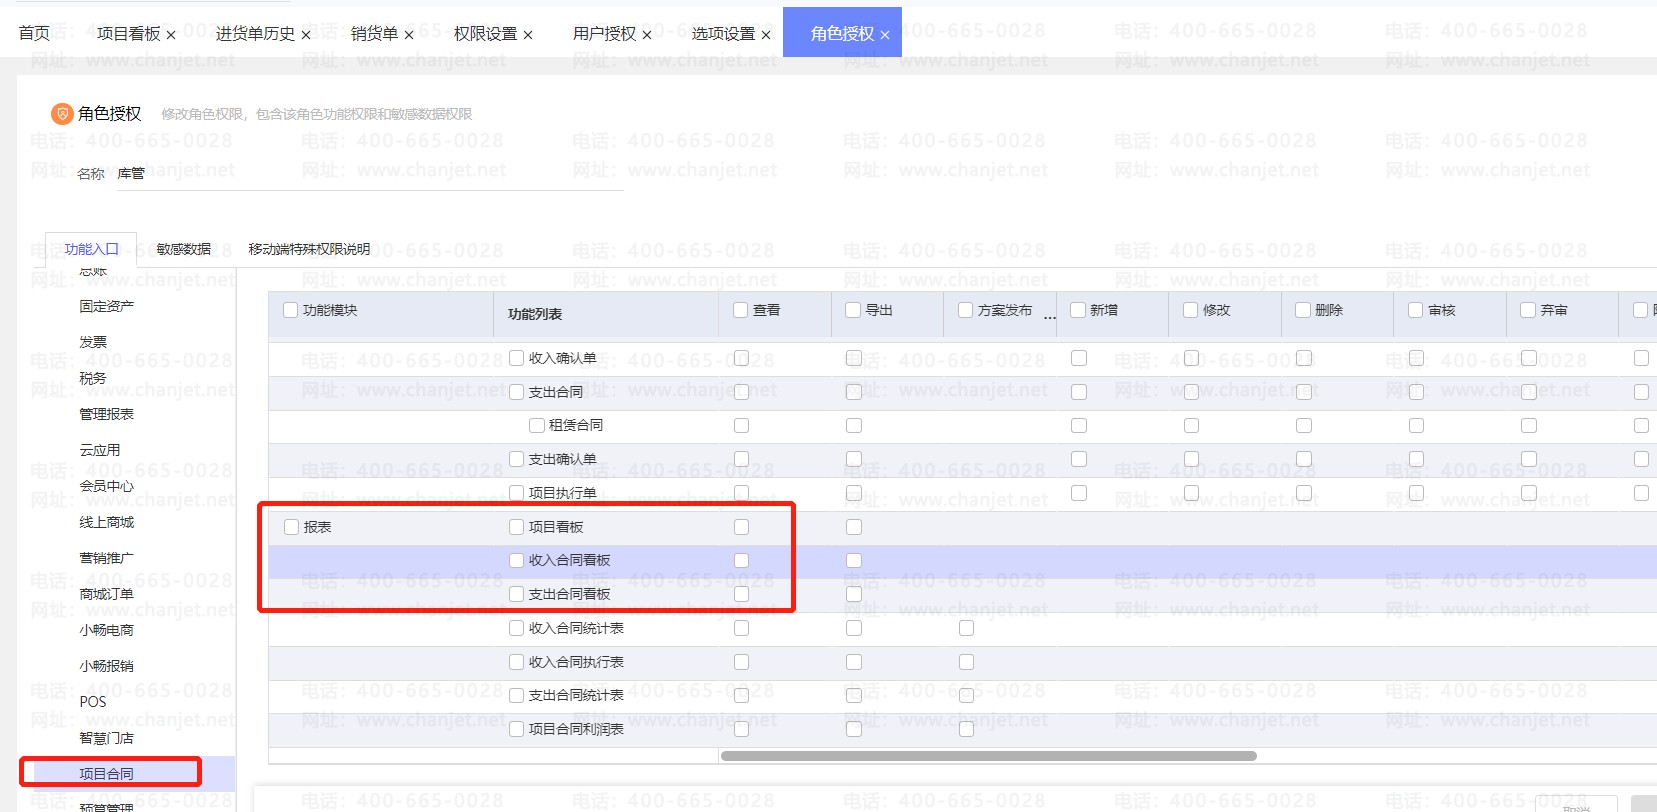Click the orange shield icon beside 角色授权
Screen dimensions: 1657x812
pyautogui.click(x=62, y=114)
